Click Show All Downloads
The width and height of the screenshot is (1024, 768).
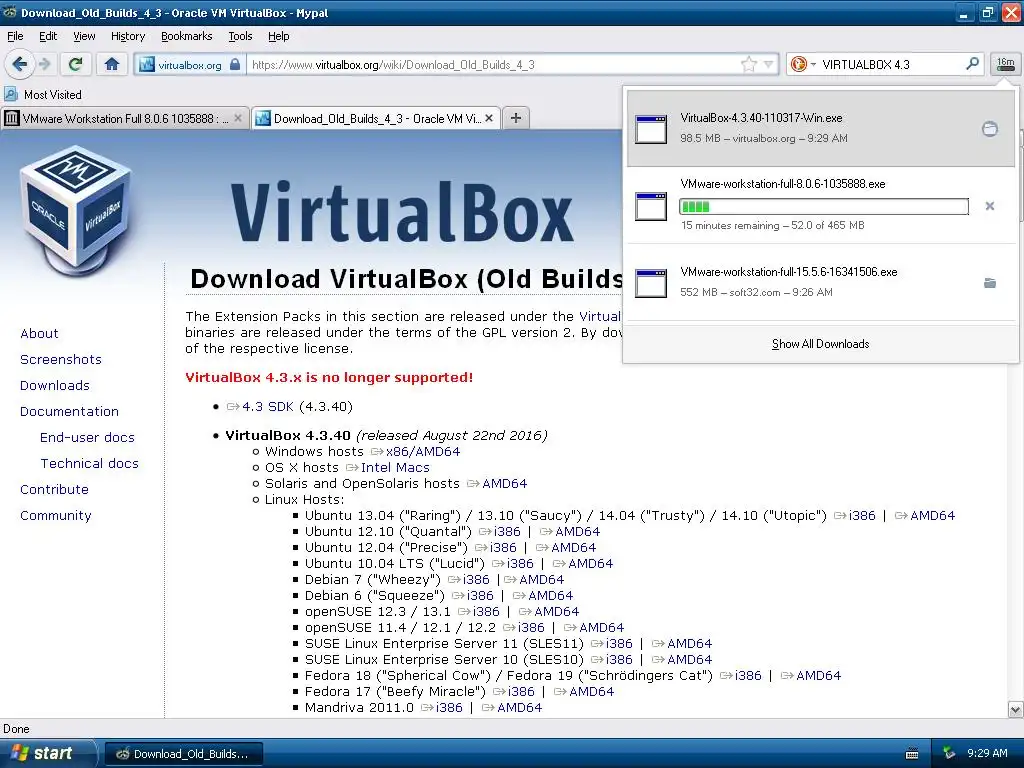820,344
